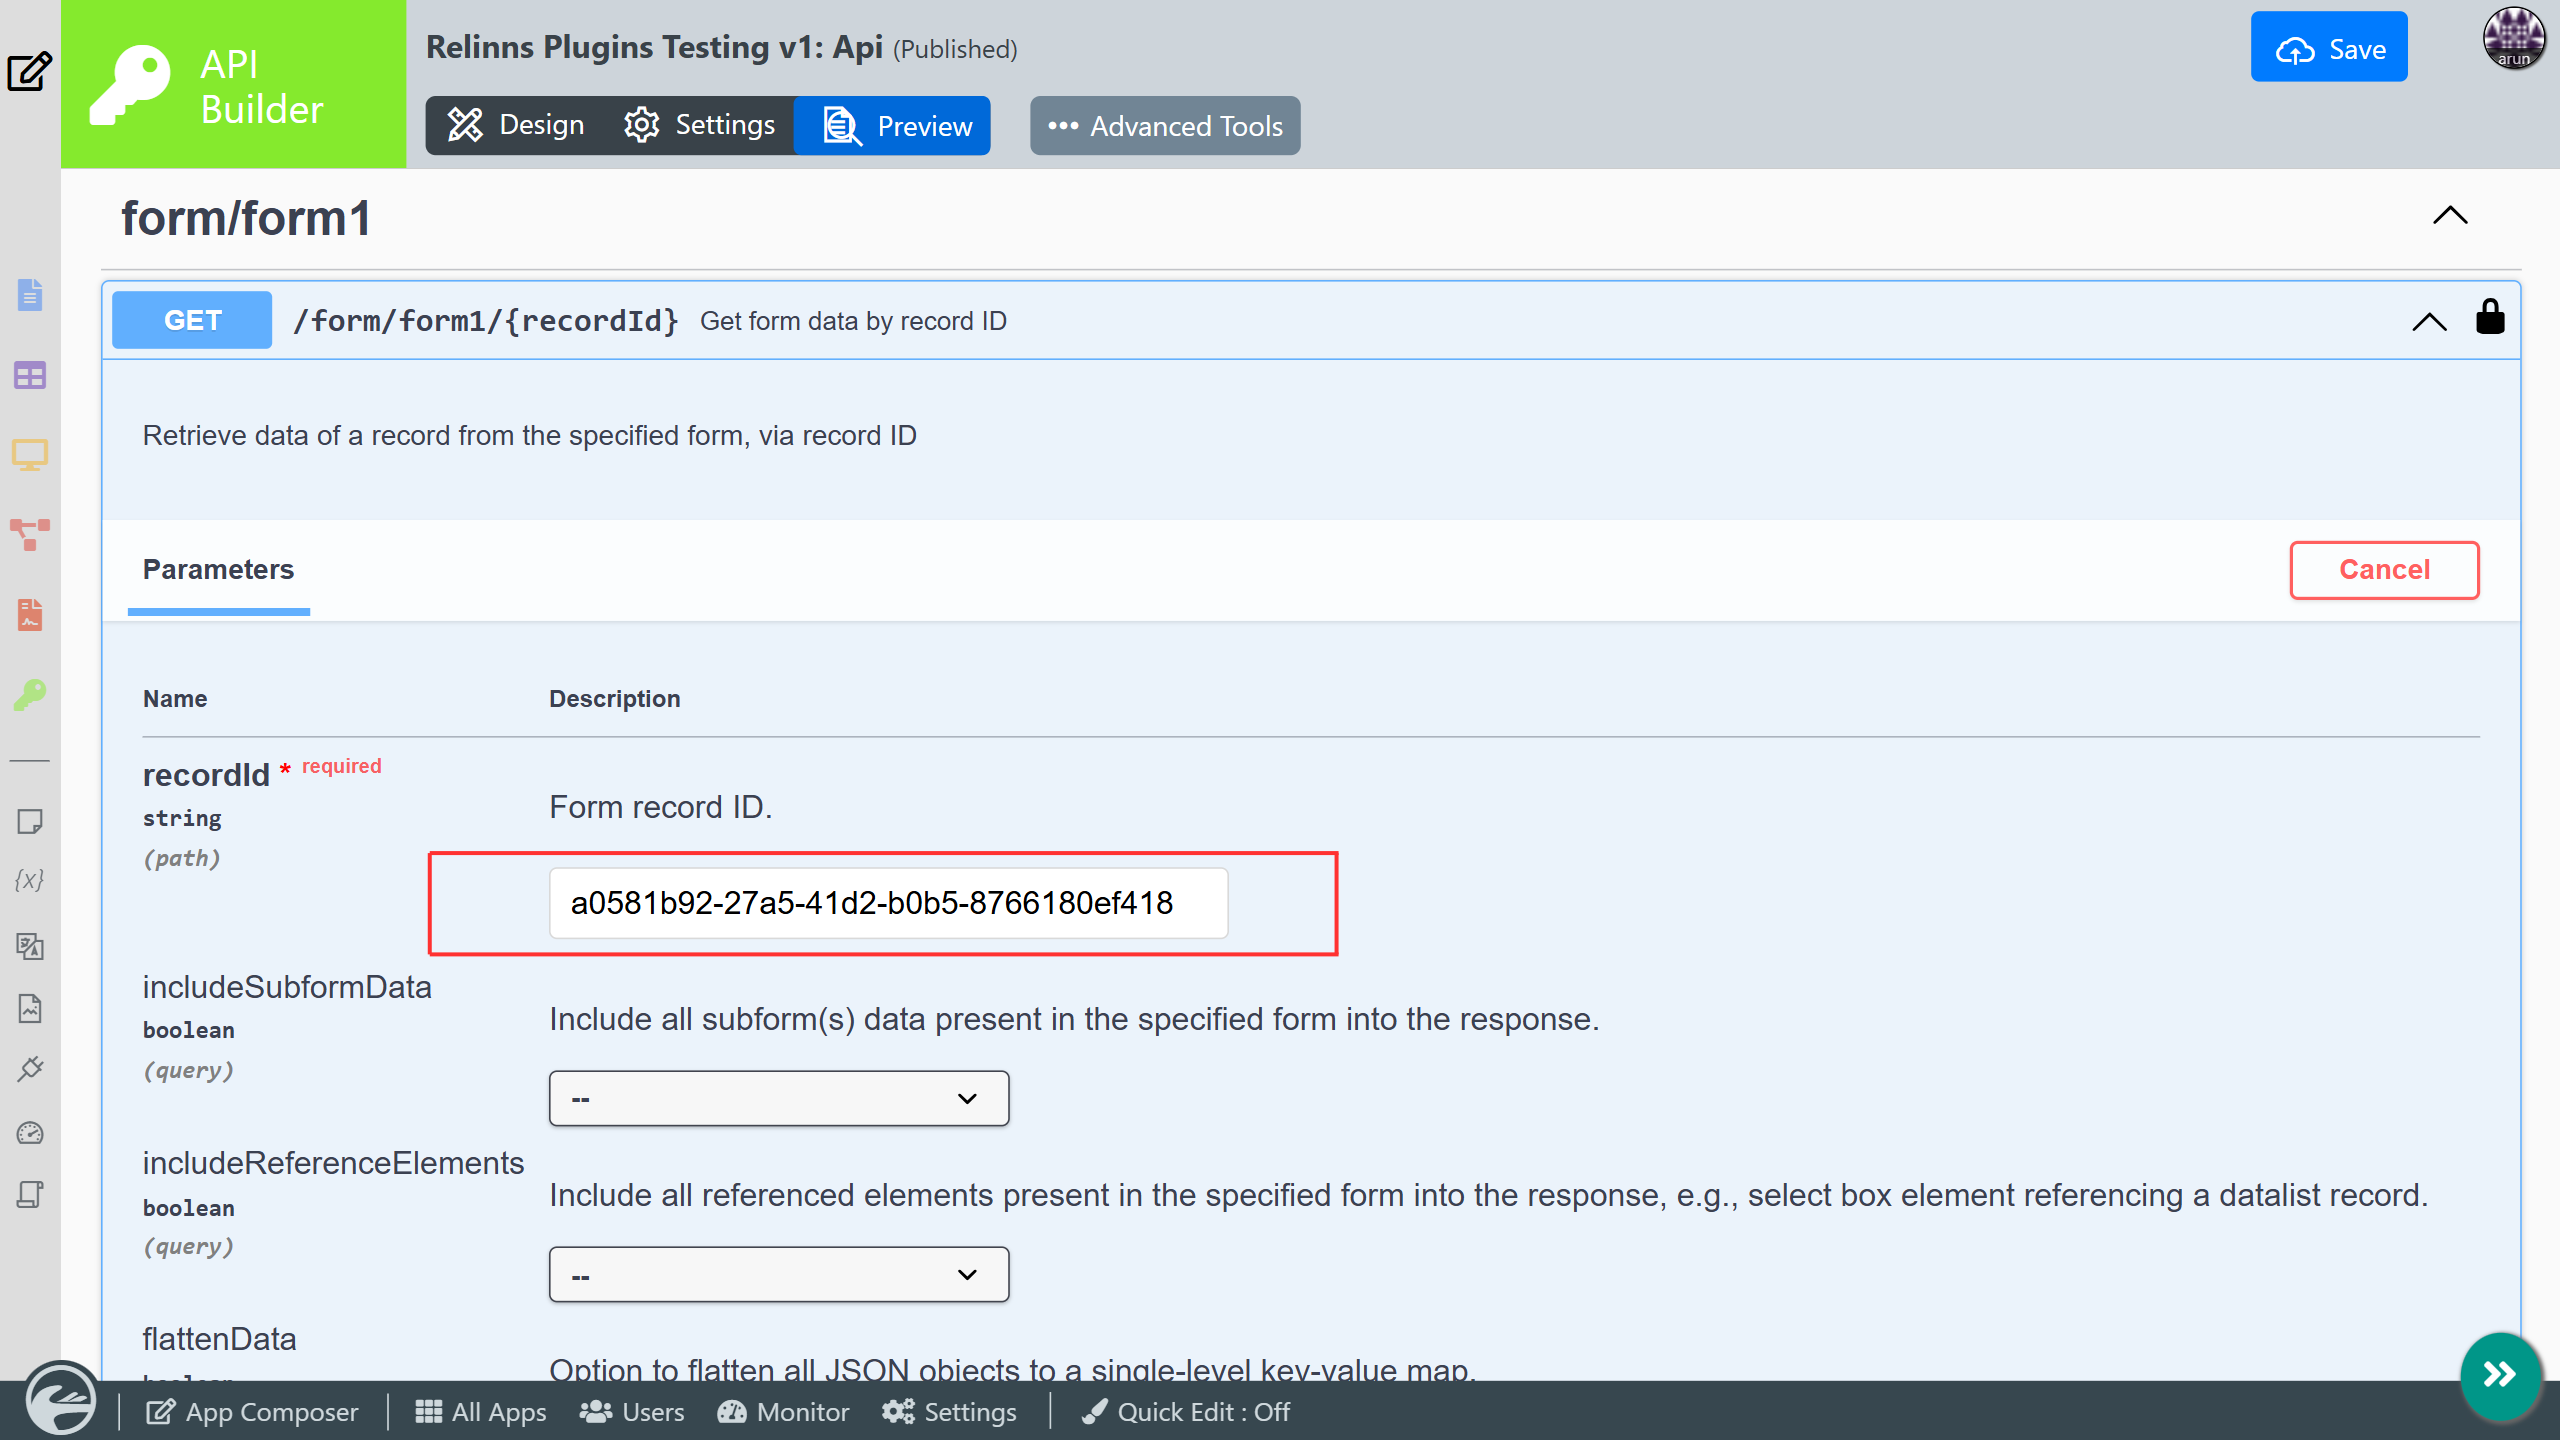Open the Advanced Tools menu
Image resolution: width=2560 pixels, height=1440 pixels.
pos(1164,126)
